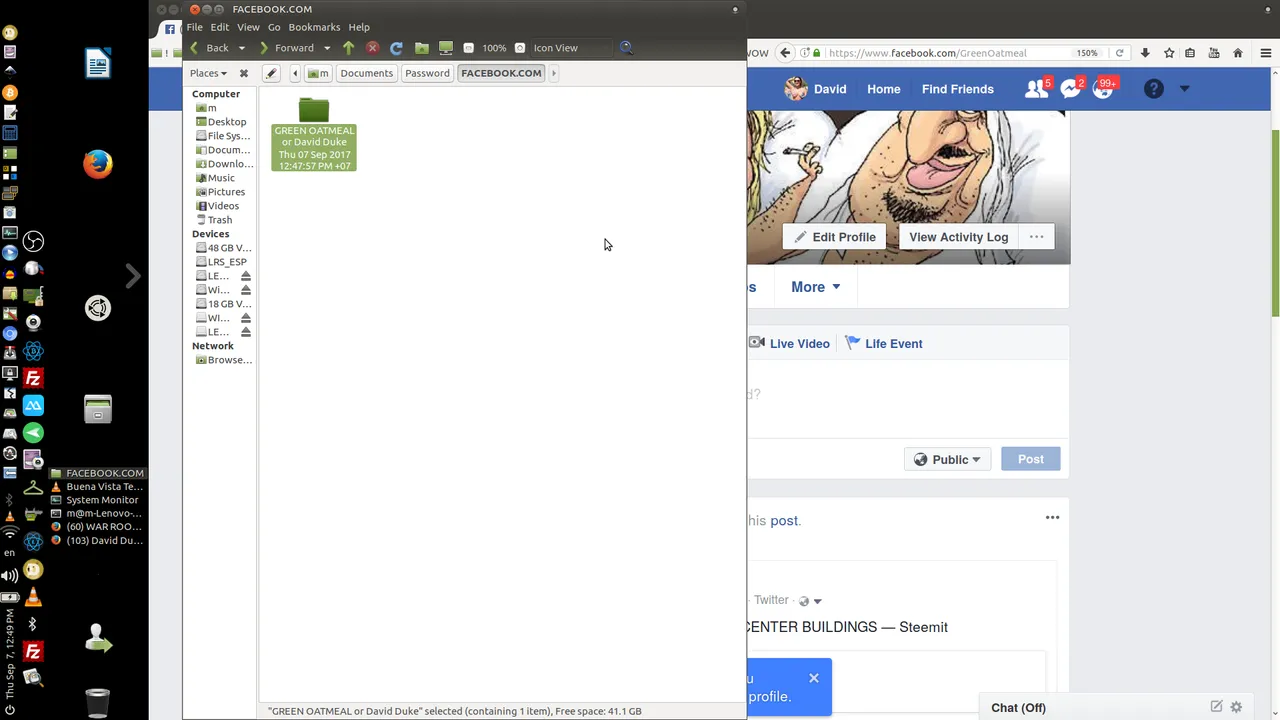This screenshot has width=1280, height=720.
Task: Zoom out the file manager view
Action: click(468, 48)
